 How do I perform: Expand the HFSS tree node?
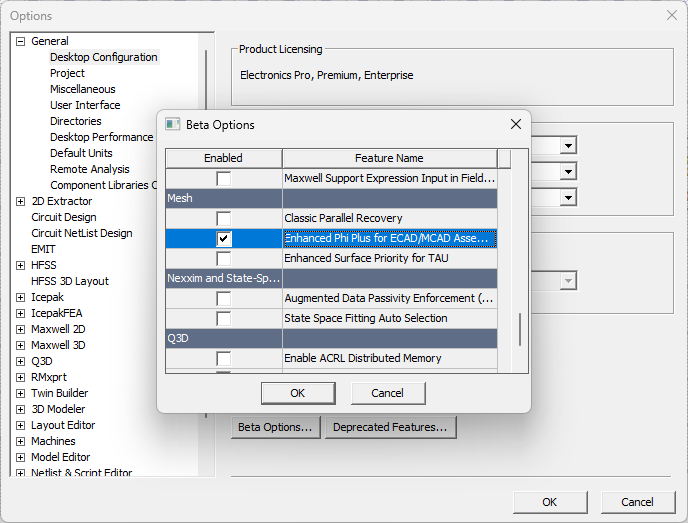[20, 265]
